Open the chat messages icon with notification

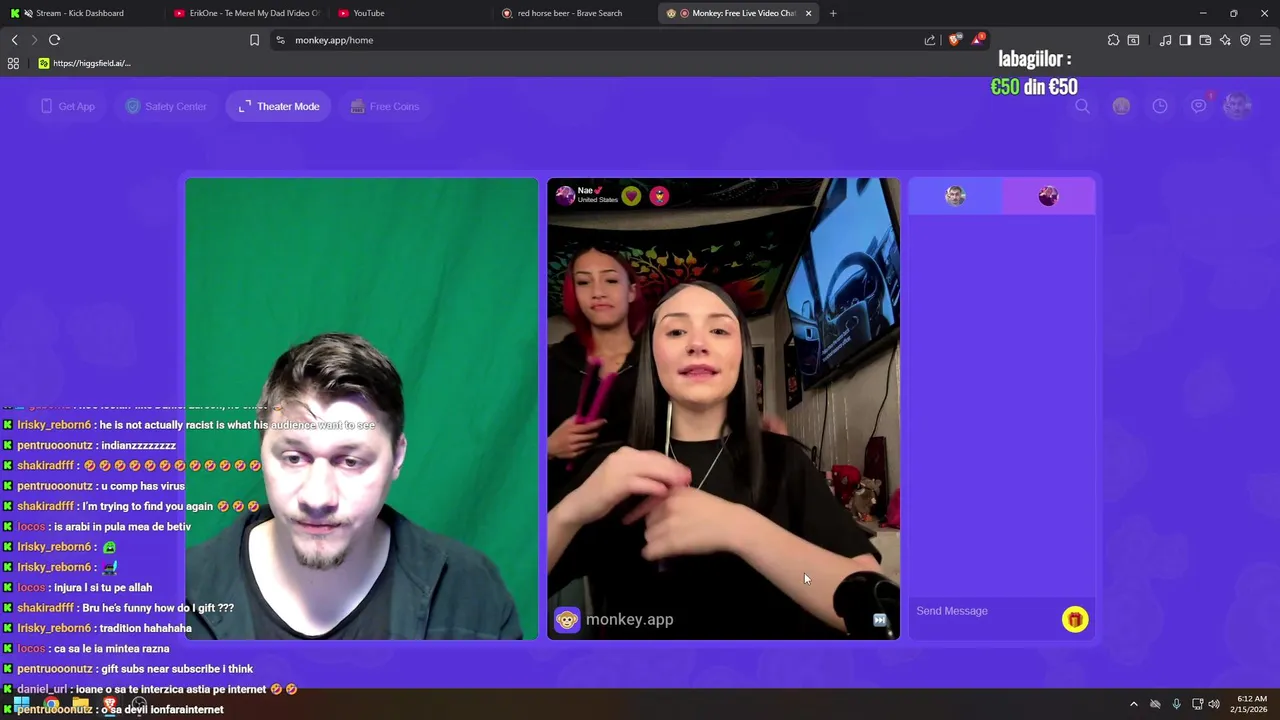[1199, 105]
